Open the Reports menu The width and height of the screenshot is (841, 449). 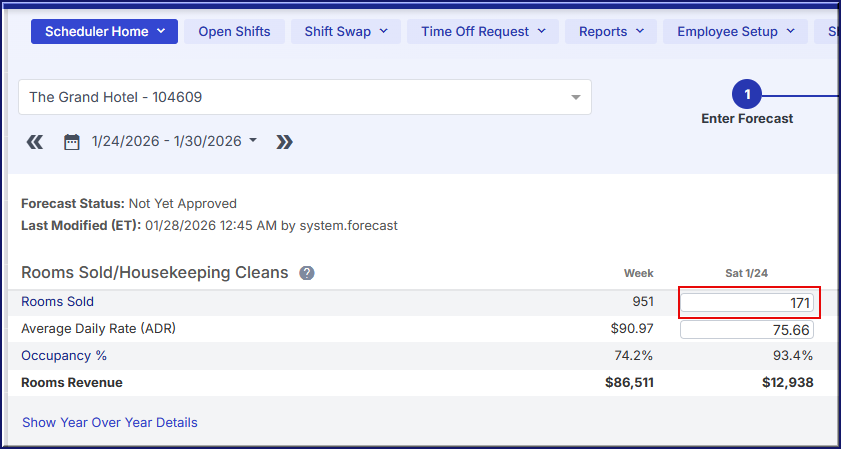click(x=610, y=31)
